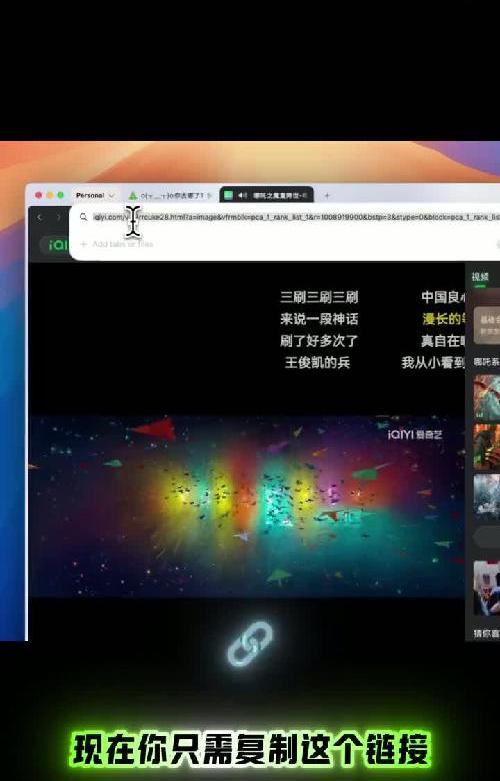Image resolution: width=500 pixels, height=781 pixels.
Task: Click the red close window button
Action: (x=39, y=195)
